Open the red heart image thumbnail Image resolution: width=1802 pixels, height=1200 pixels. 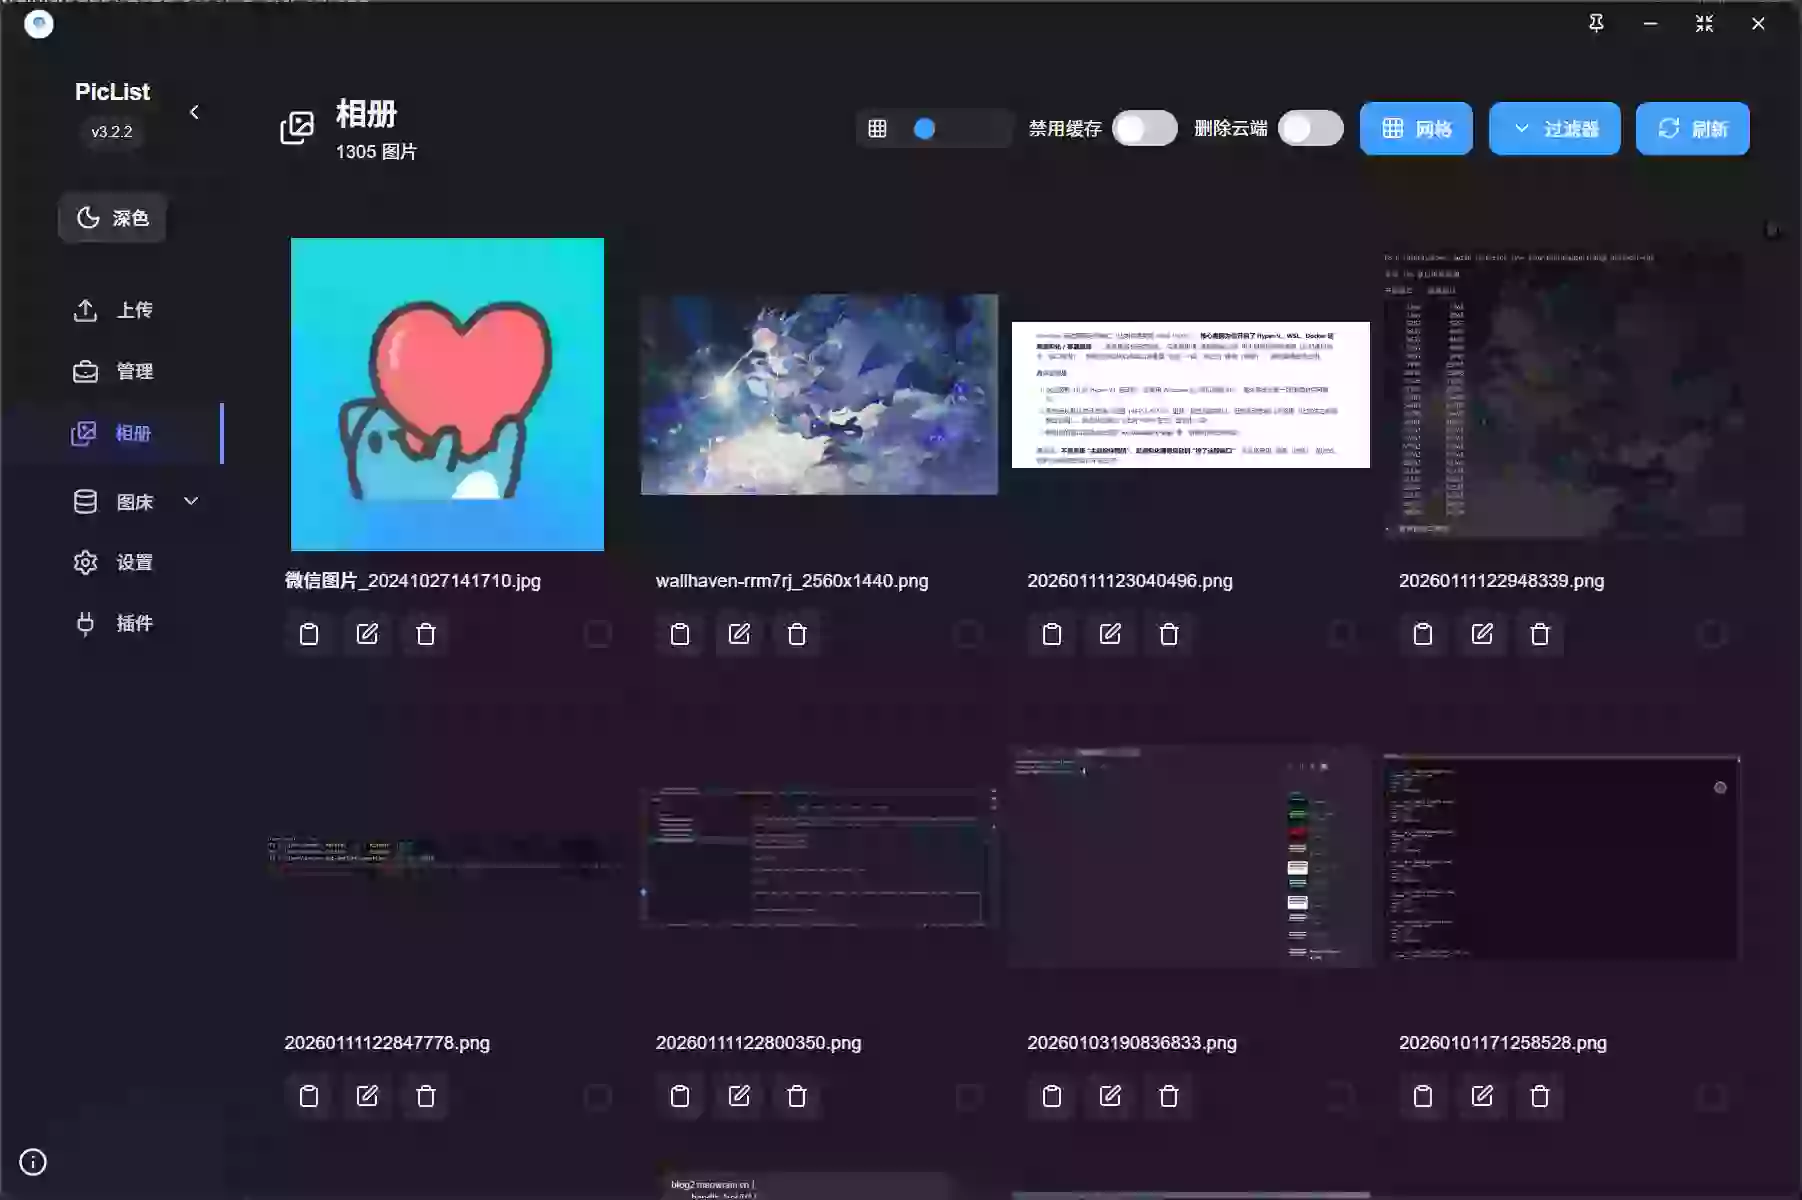point(447,394)
